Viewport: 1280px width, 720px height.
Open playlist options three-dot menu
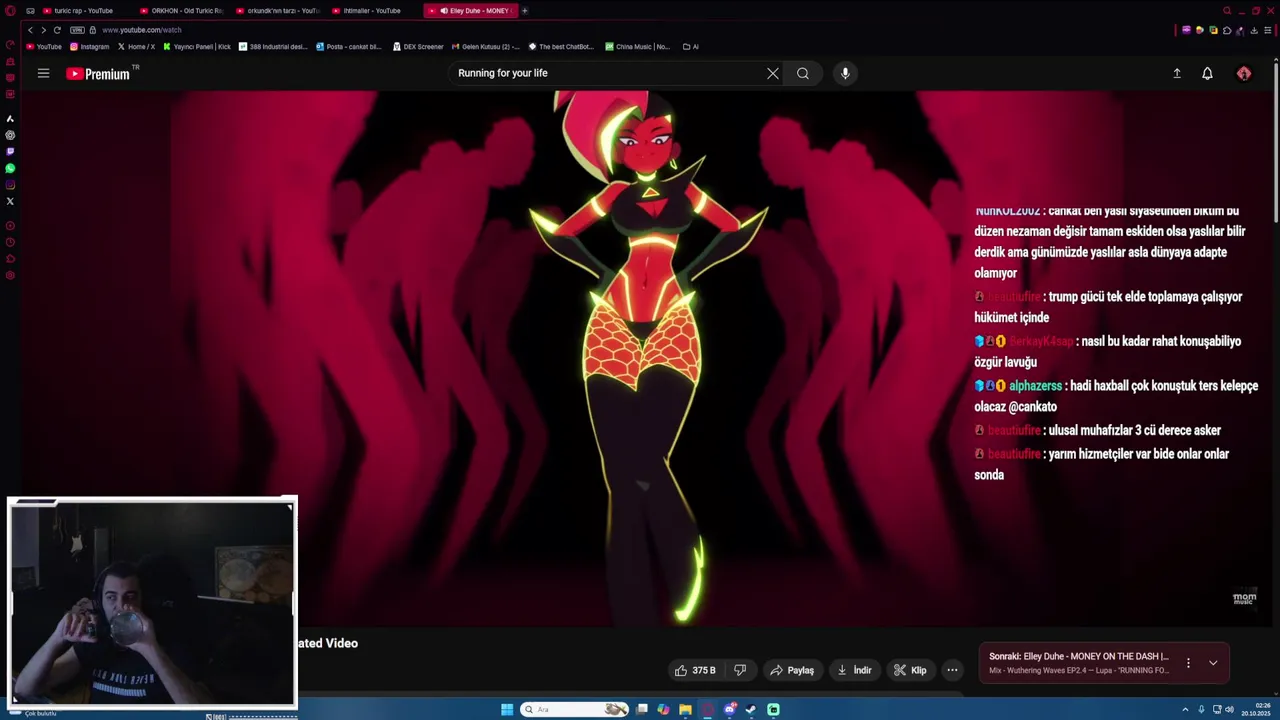pos(1188,663)
